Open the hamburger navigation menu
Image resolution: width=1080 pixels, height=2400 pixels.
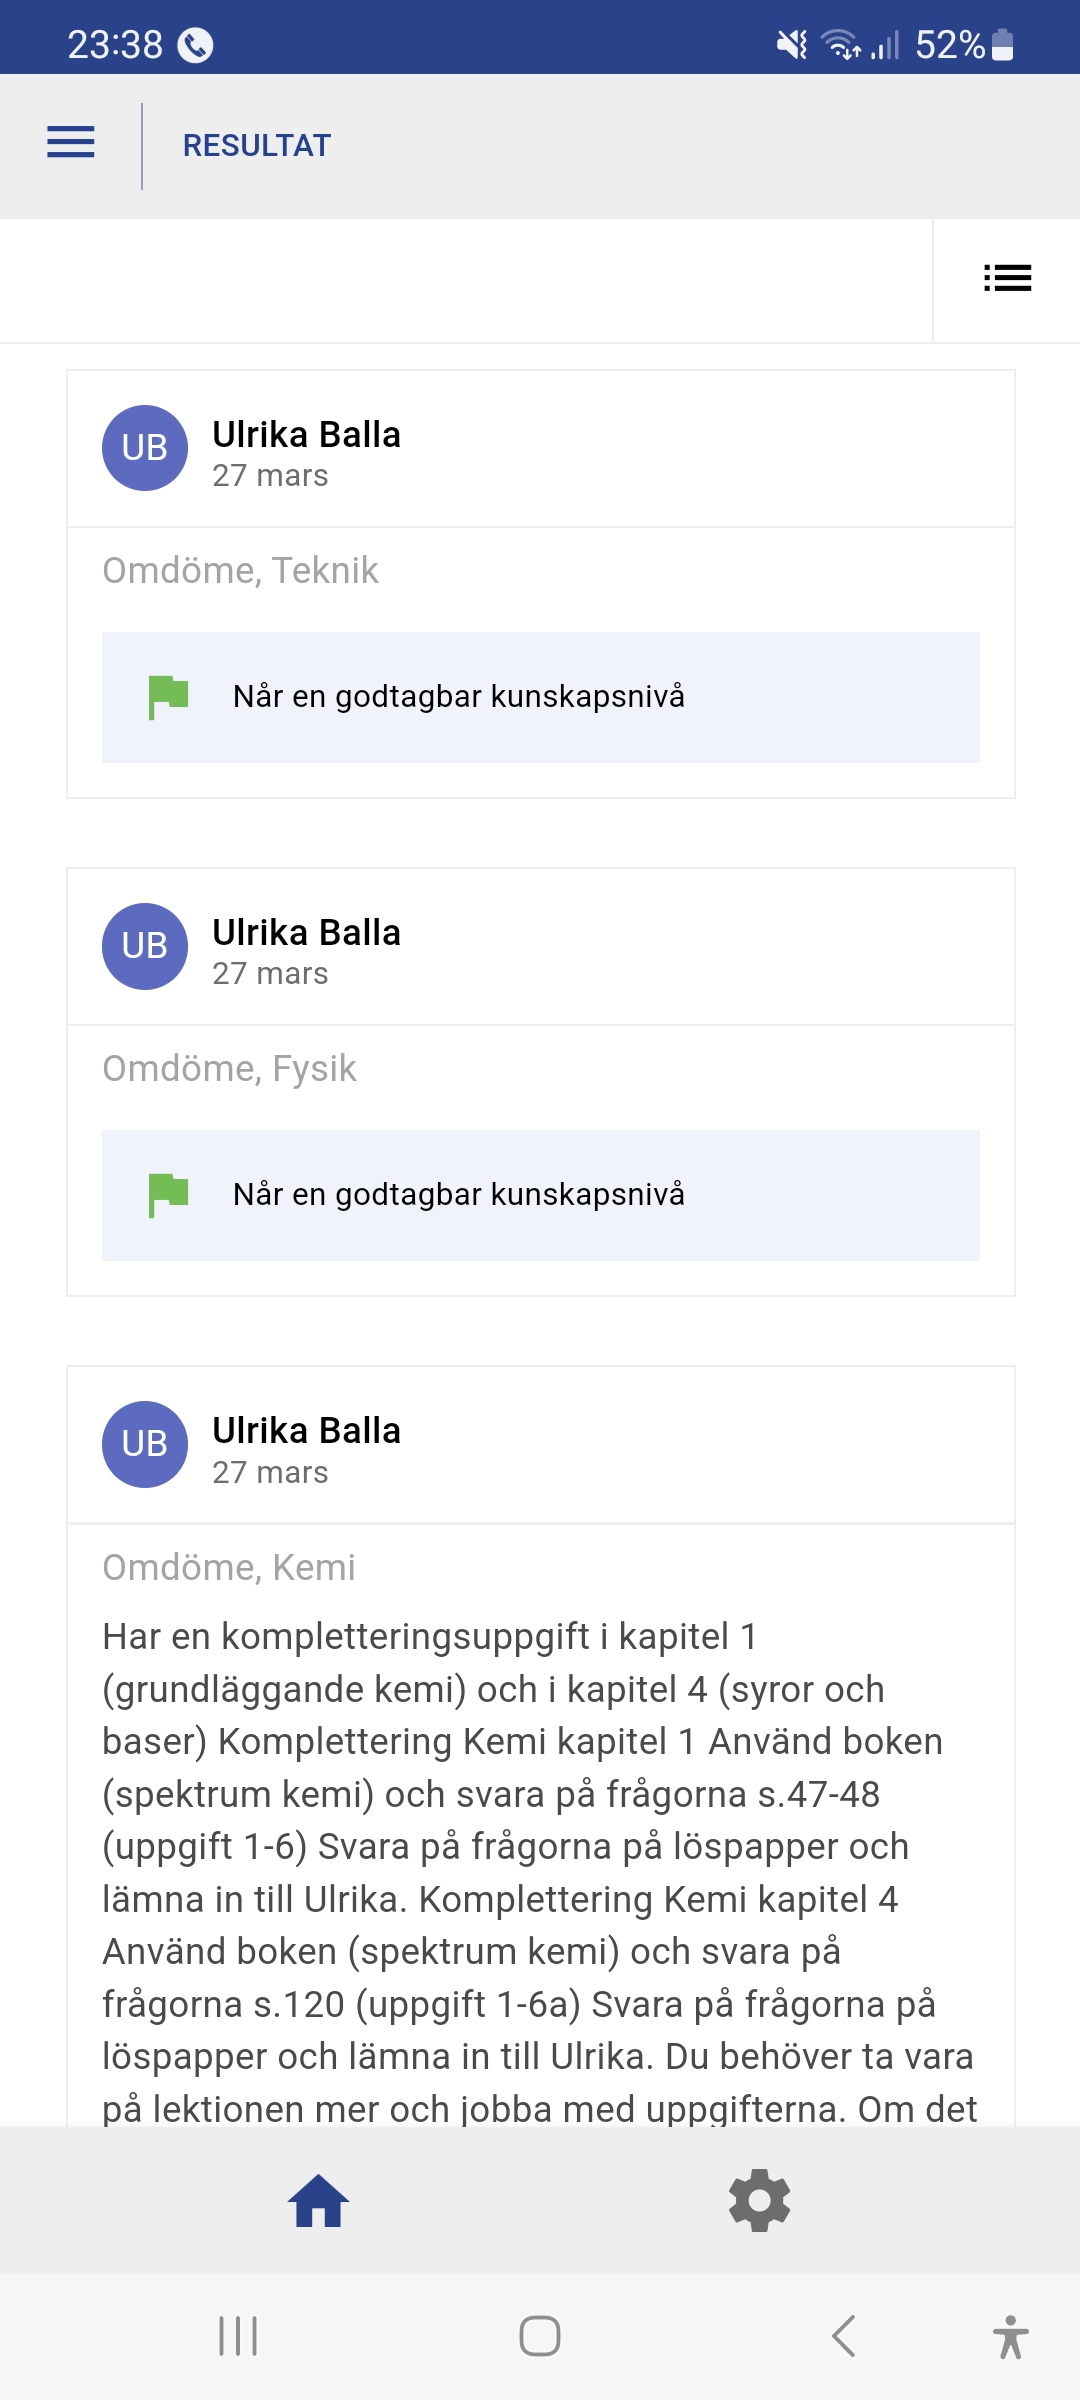71,143
